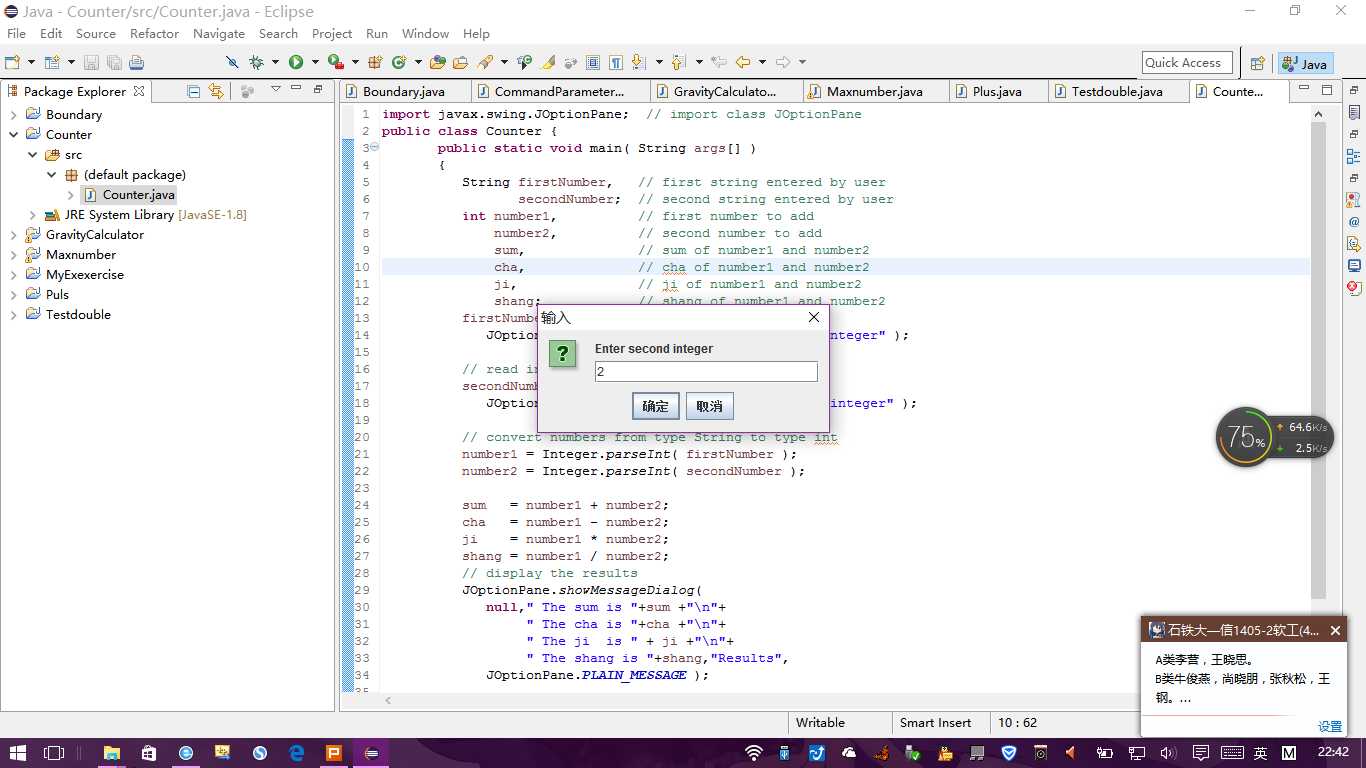Select the (default package) node

click(x=135, y=174)
